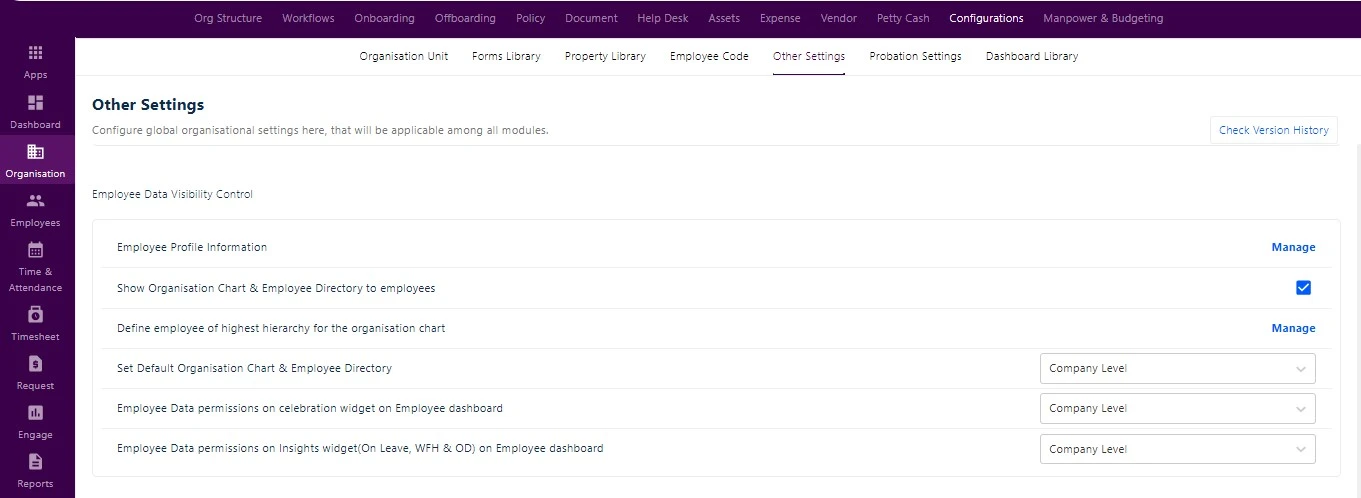Open Workflows in the top menu
The width and height of the screenshot is (1361, 498).
[308, 18]
